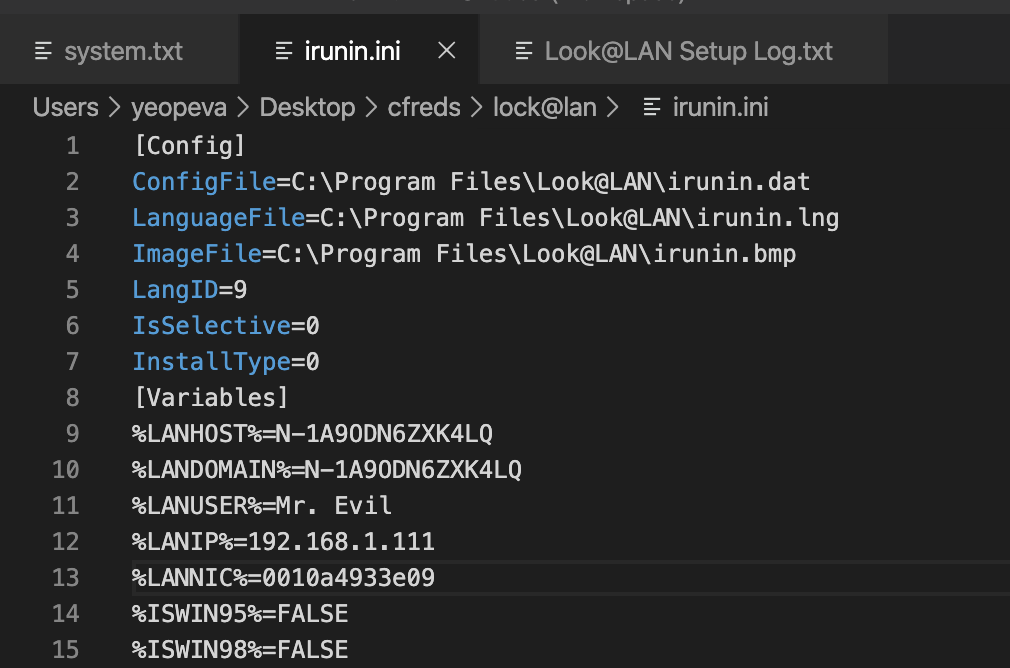
Task: Open the lock@lan breadcrumb folder
Action: [545, 107]
